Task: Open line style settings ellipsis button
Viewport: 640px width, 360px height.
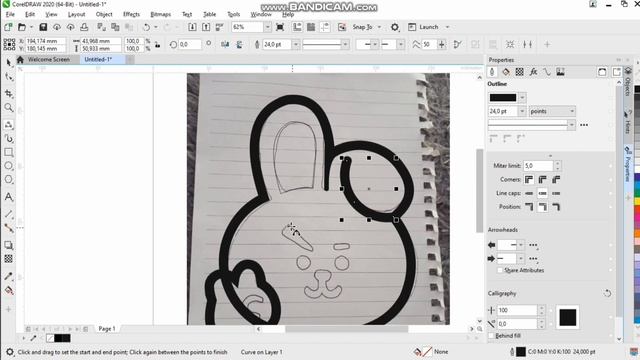Action: coord(584,125)
